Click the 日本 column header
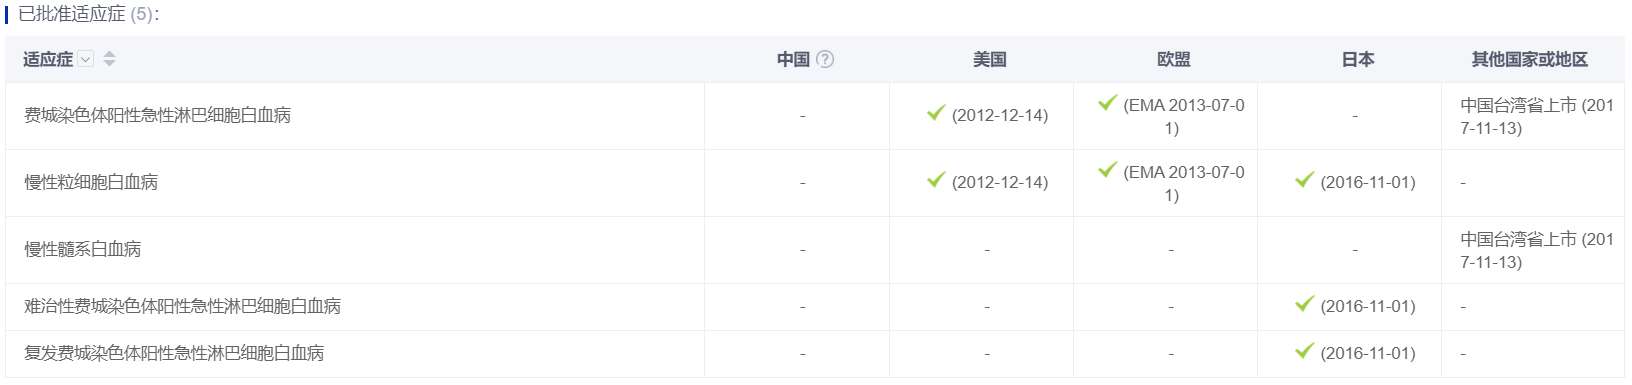 coord(1358,59)
